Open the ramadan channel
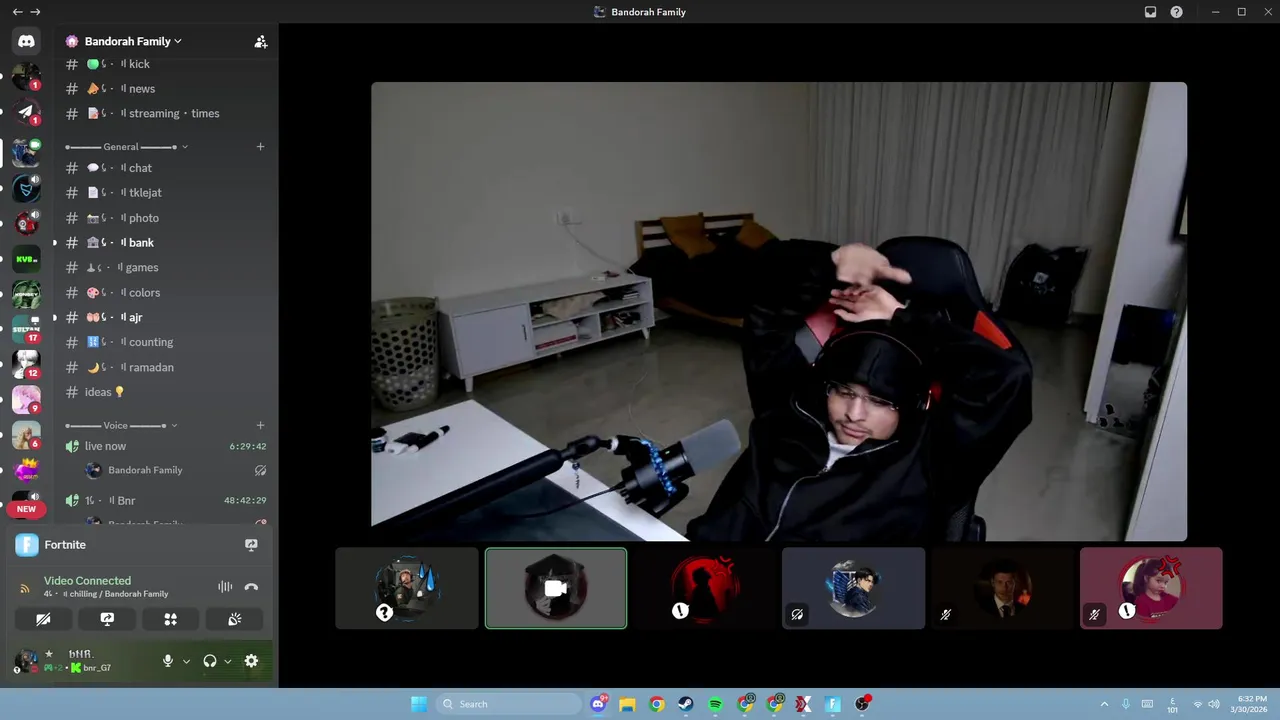The width and height of the screenshot is (1280, 720). pyautogui.click(x=167, y=367)
